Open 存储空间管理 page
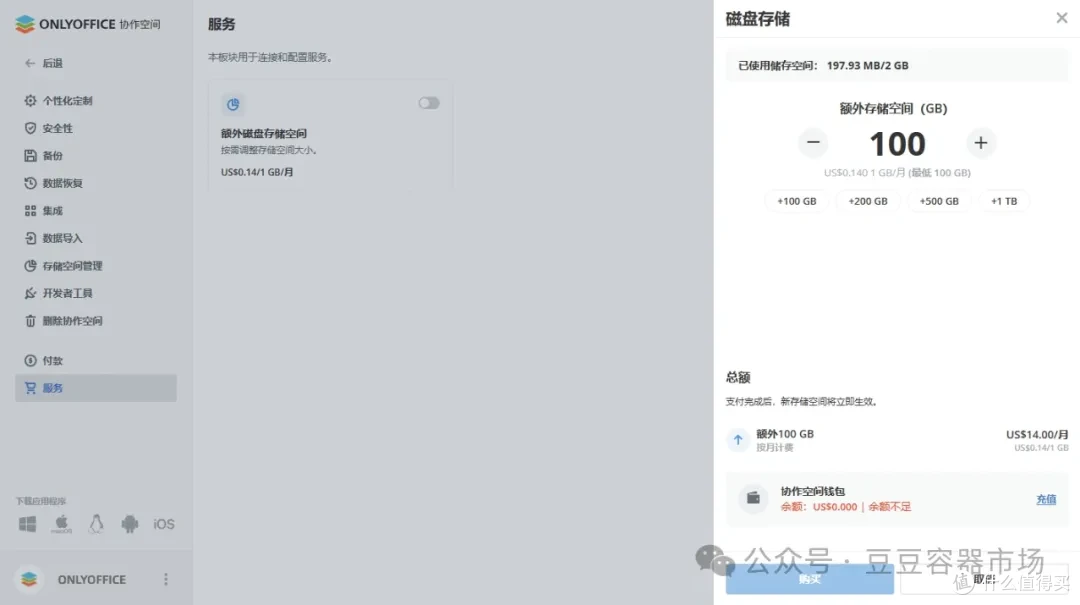1080x605 pixels. [x=72, y=266]
